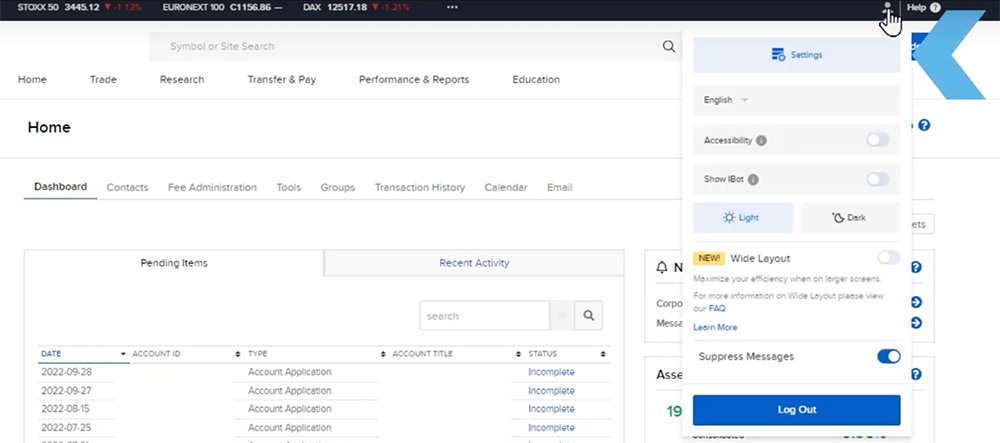Enable the Wide Layout toggle

pos(888,258)
